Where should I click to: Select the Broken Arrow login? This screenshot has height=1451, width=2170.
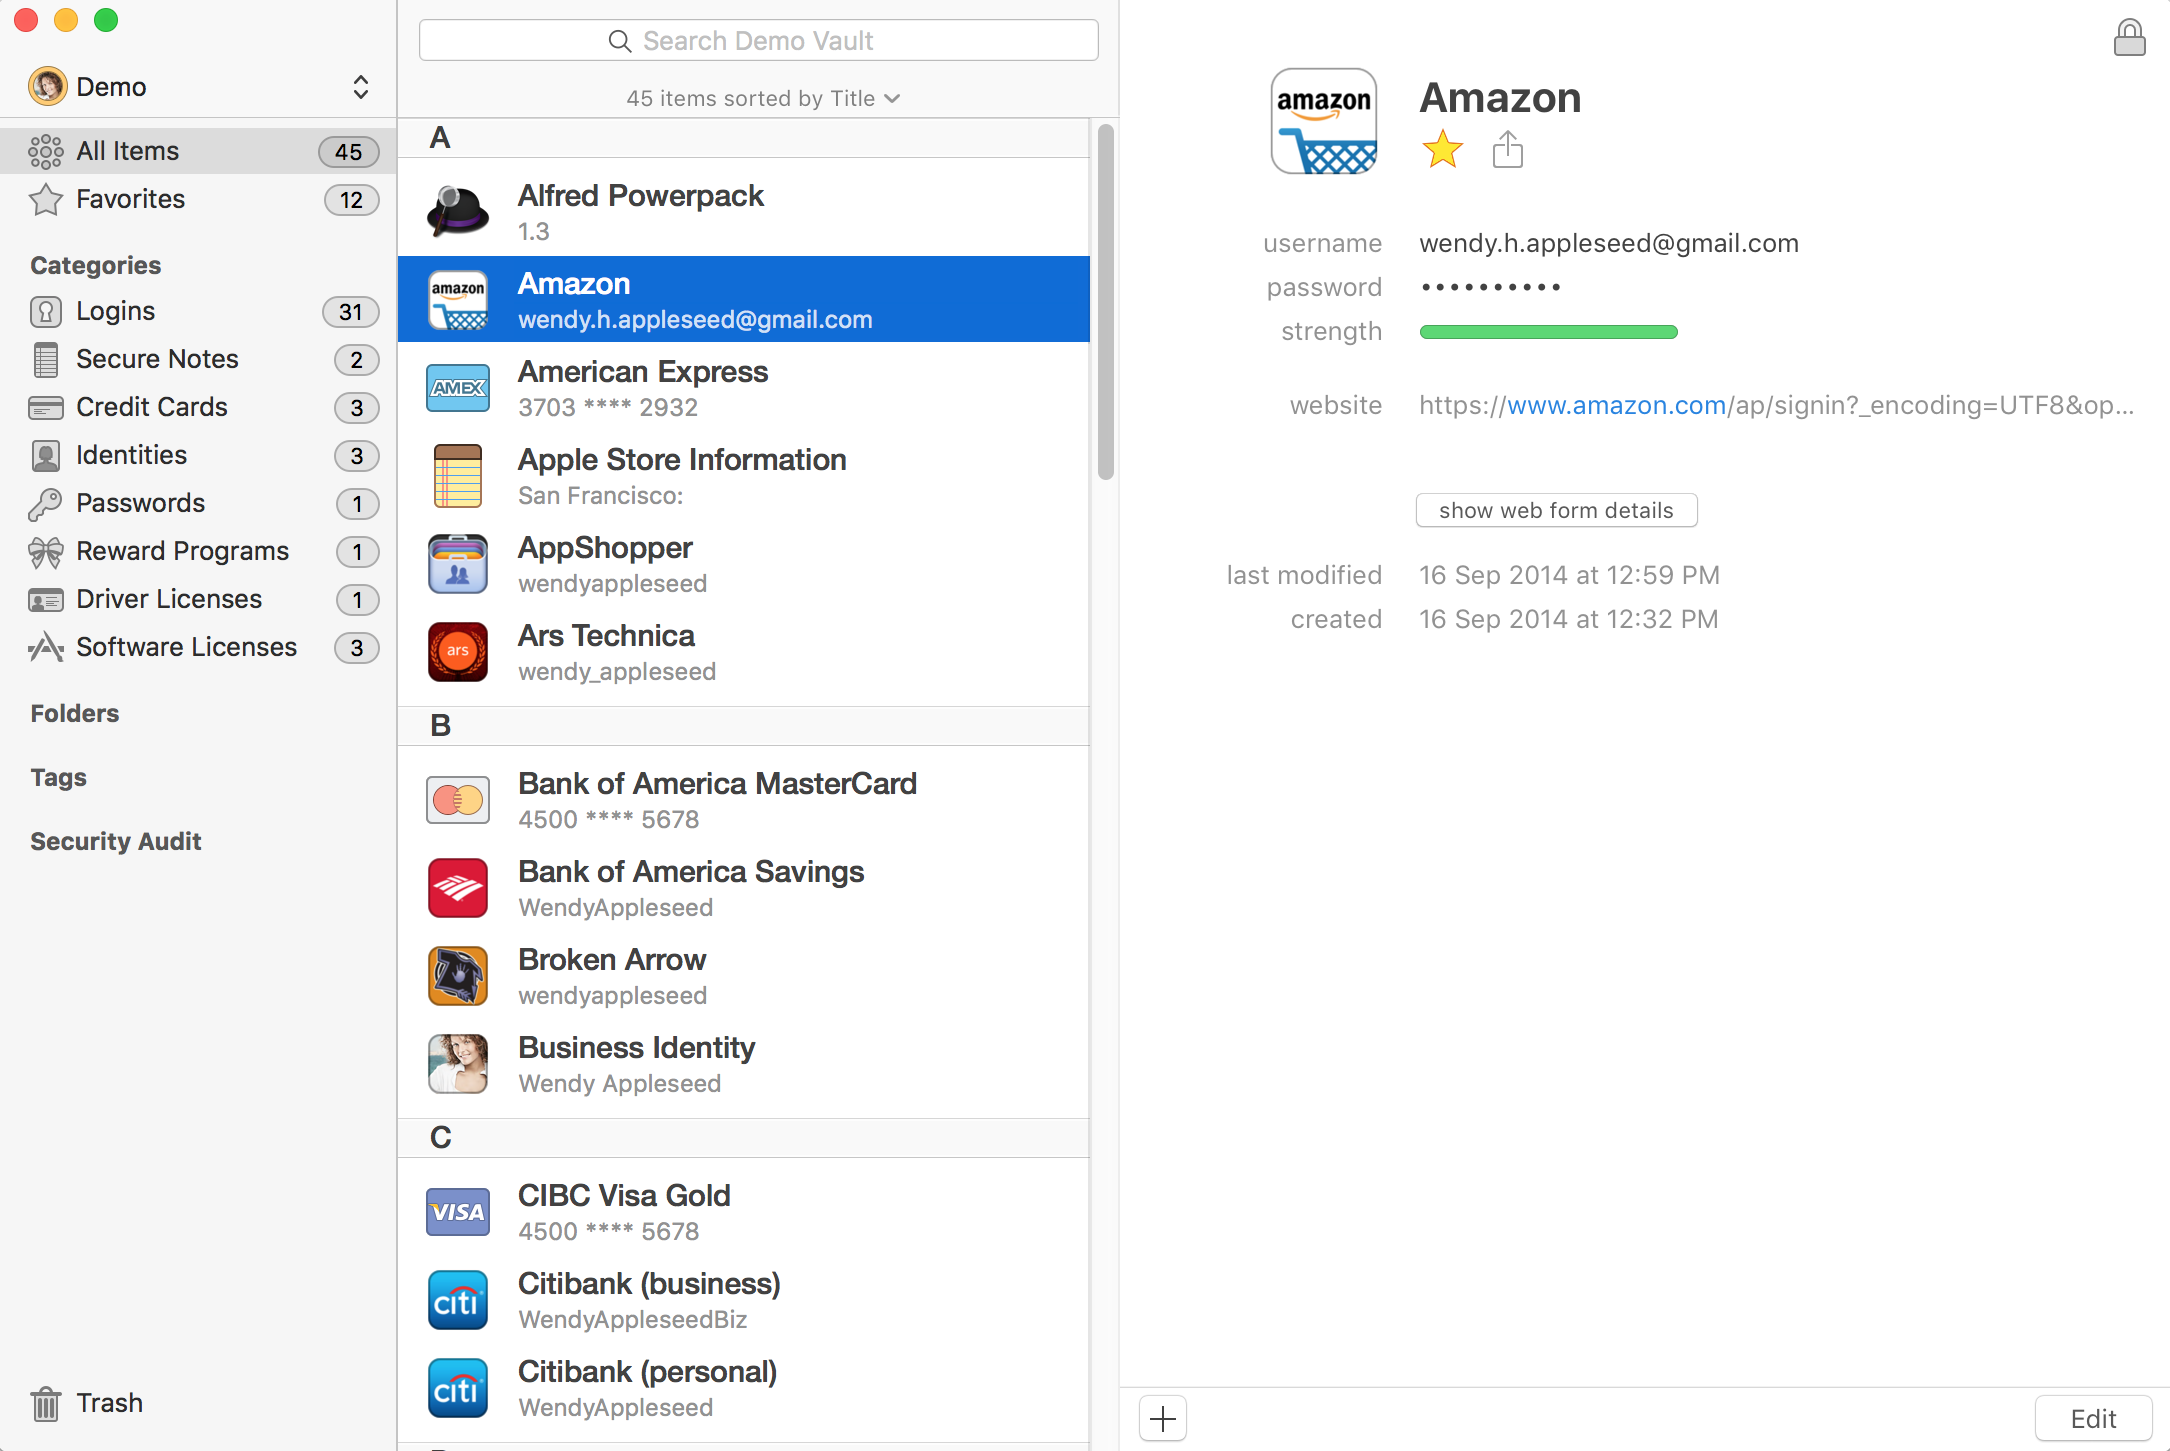pos(743,976)
